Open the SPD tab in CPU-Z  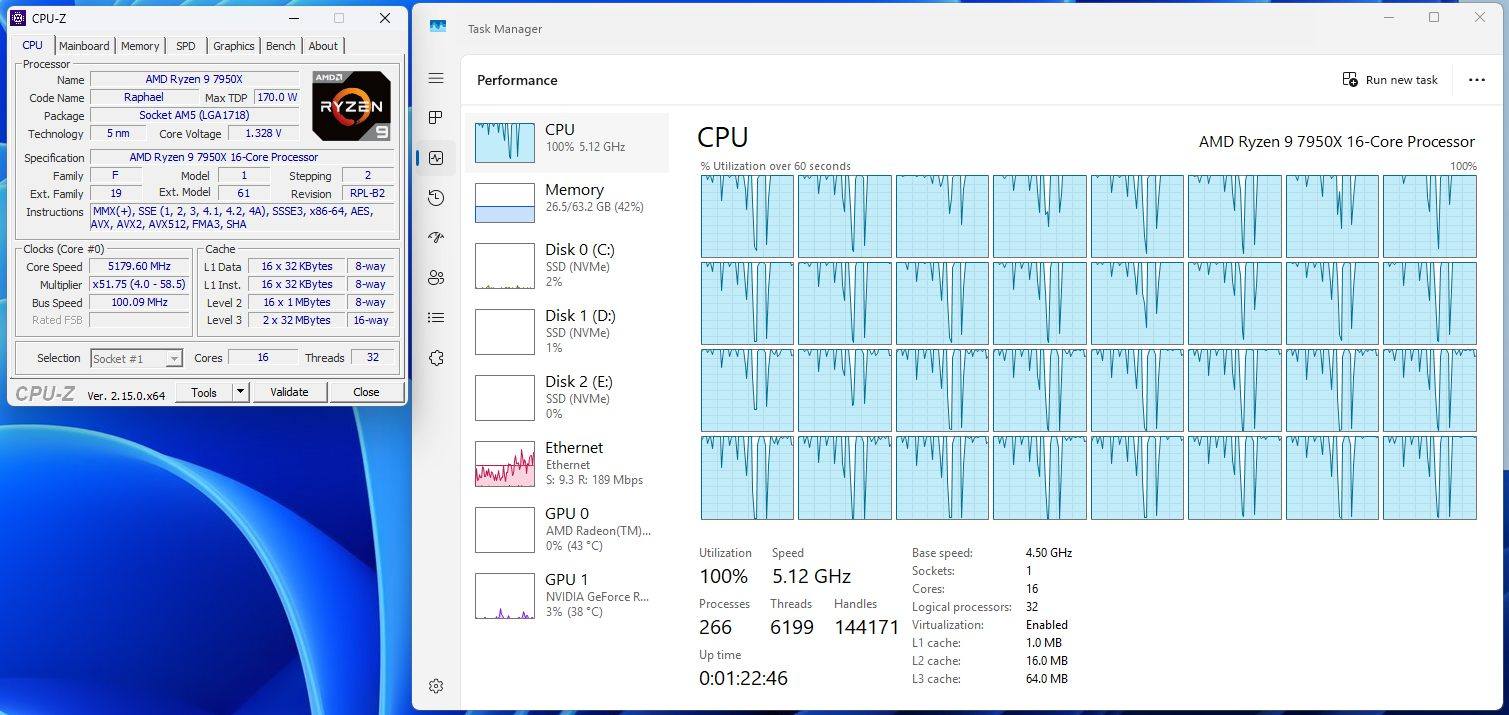pyautogui.click(x=186, y=46)
